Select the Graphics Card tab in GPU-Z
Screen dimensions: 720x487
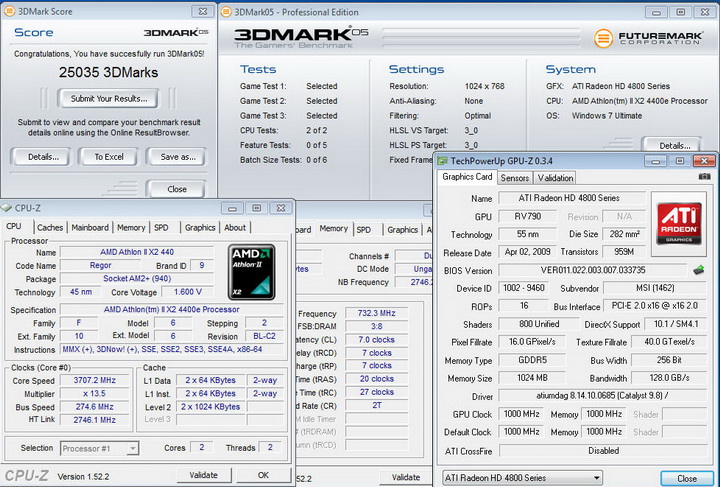467,177
